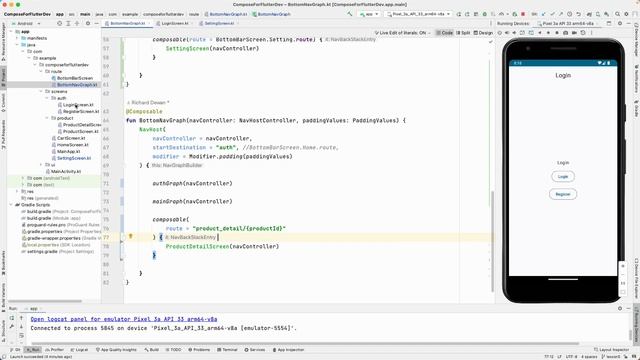Collapse the 'auth' folder arrow
This screenshot has height=360, width=640.
47,98
